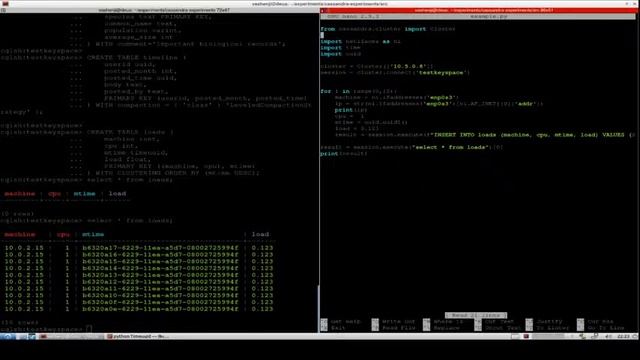Click the mtime value b6320a14-6229-11ea-a5d7-08002725994f

[160, 268]
